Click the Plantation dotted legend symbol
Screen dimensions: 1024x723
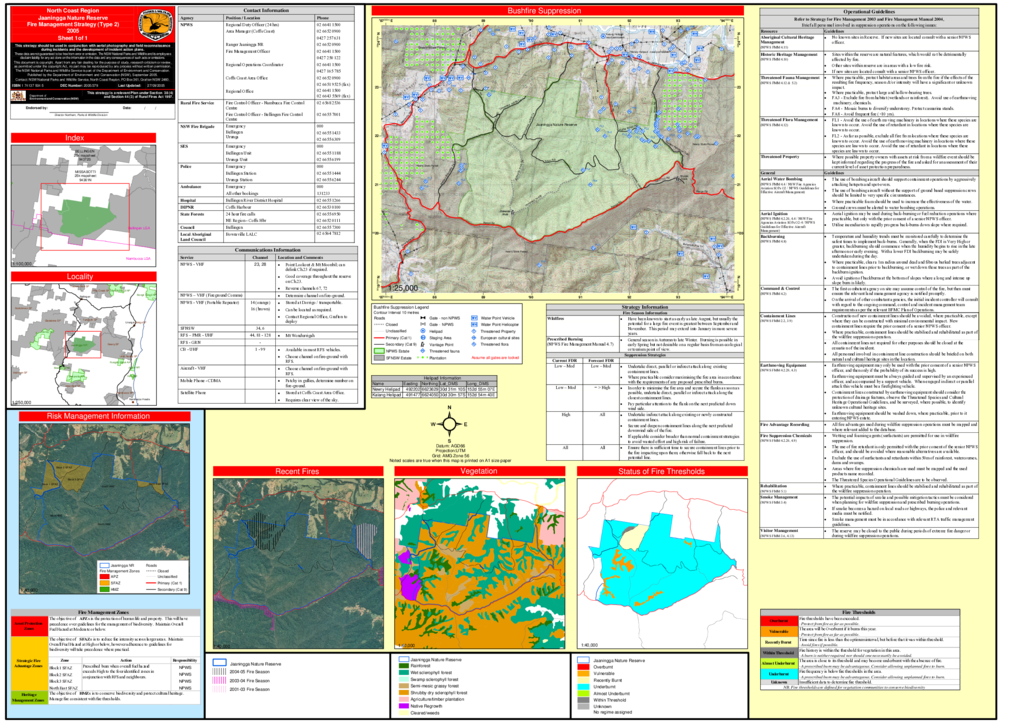tap(423, 357)
